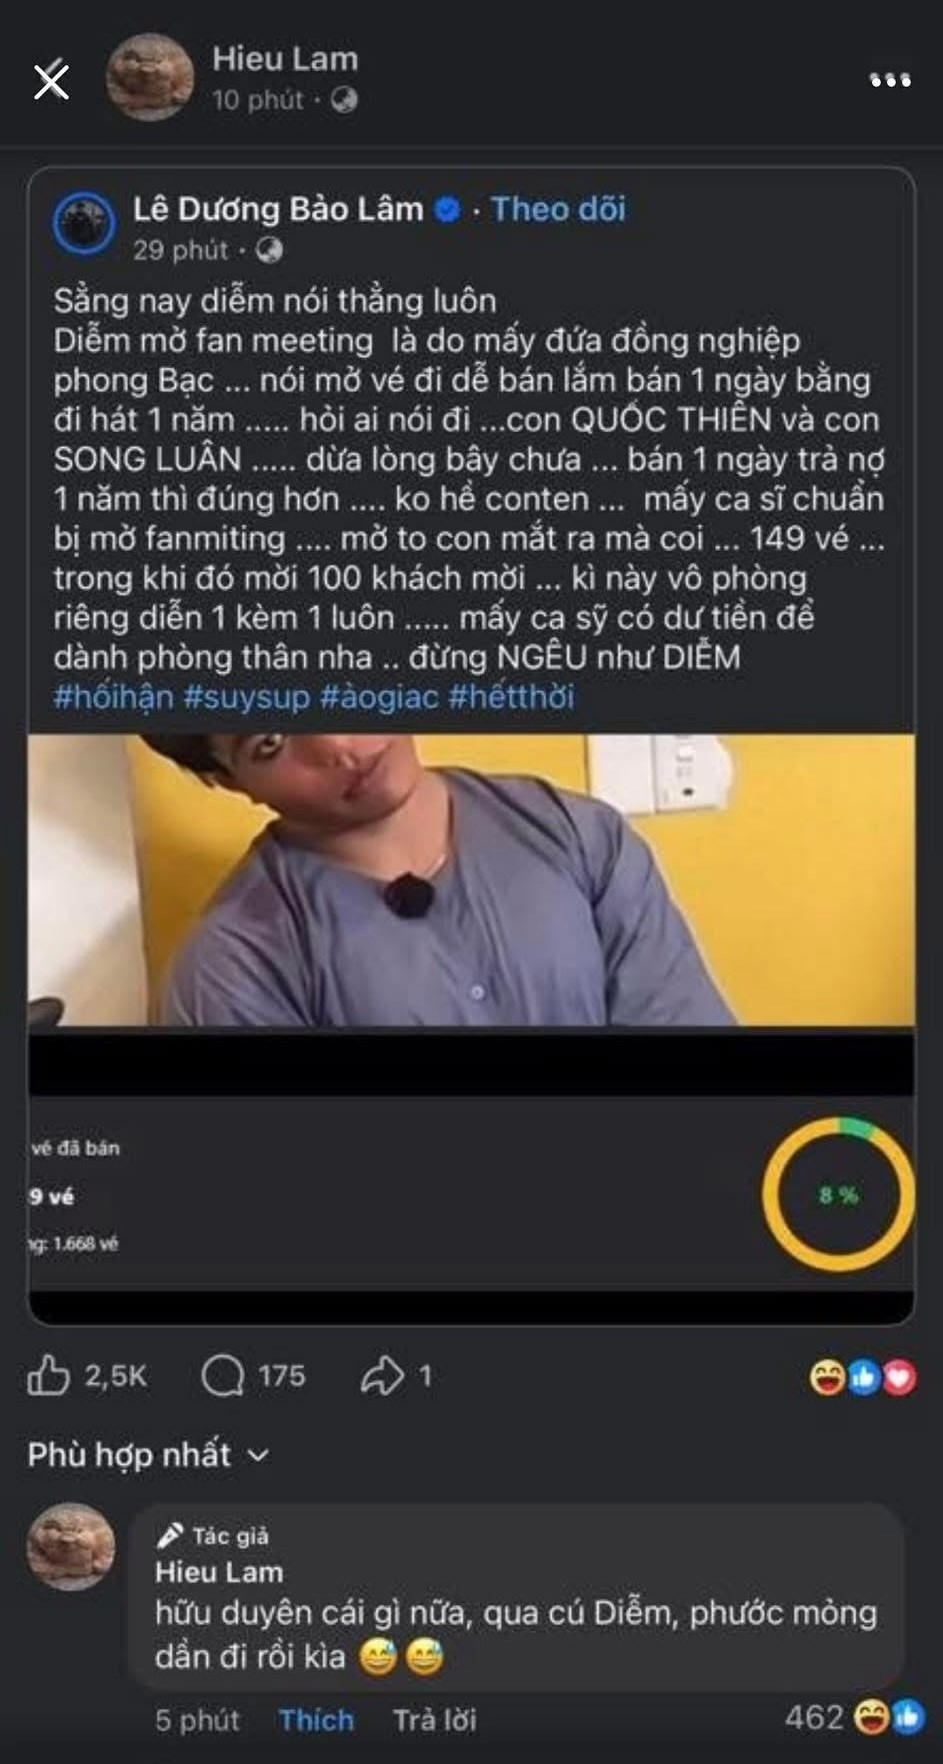Open comments via speech bubble icon 175
Viewport: 943px width, 1764px height.
(222, 1376)
